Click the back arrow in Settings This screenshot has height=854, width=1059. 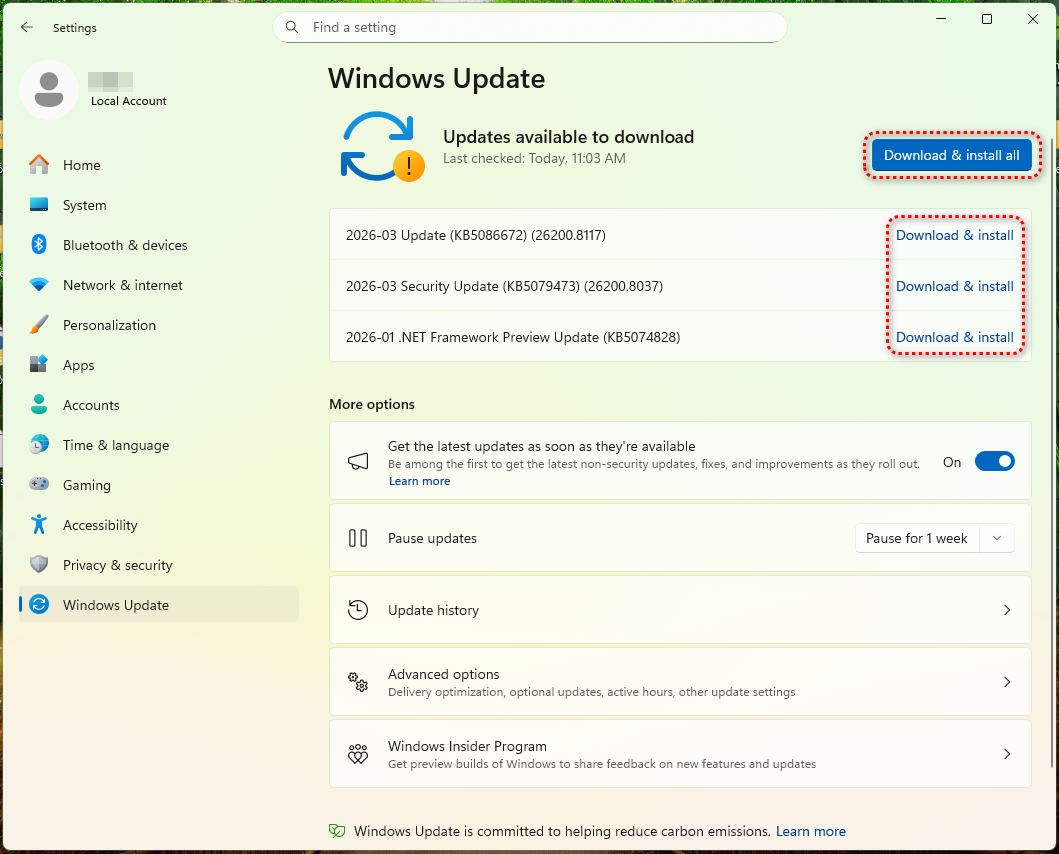pos(27,28)
